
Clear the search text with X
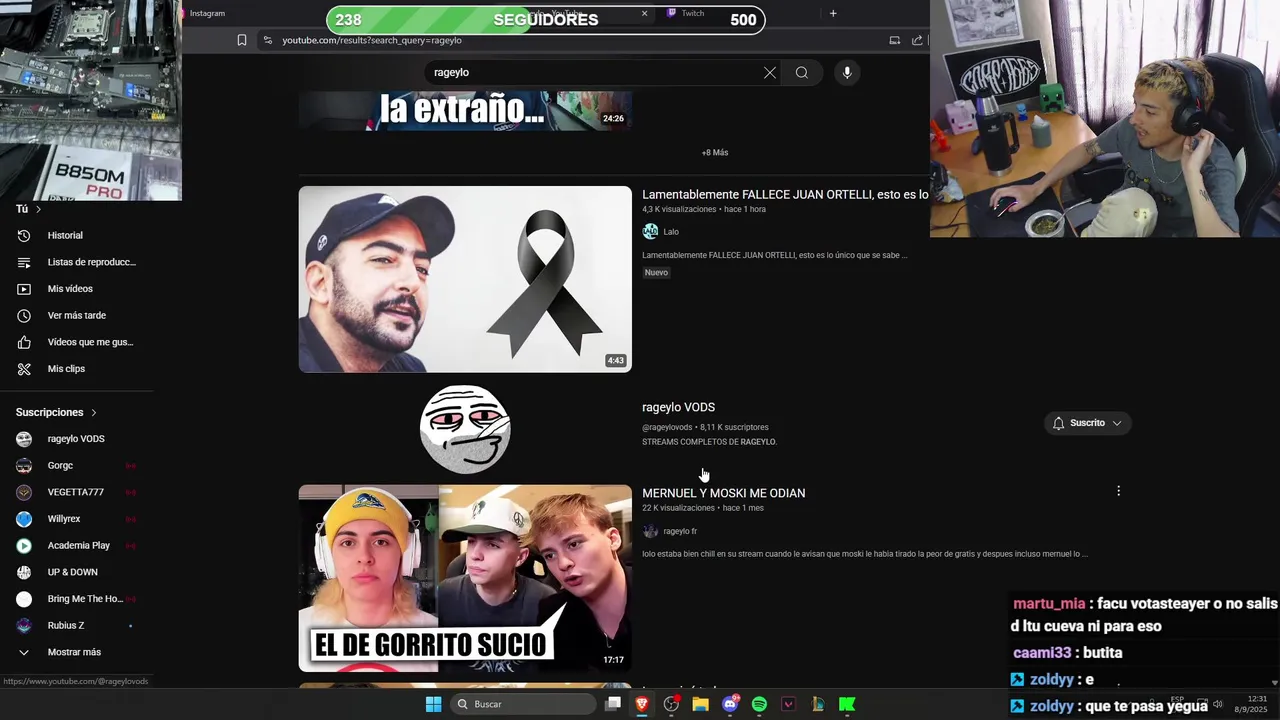point(770,72)
